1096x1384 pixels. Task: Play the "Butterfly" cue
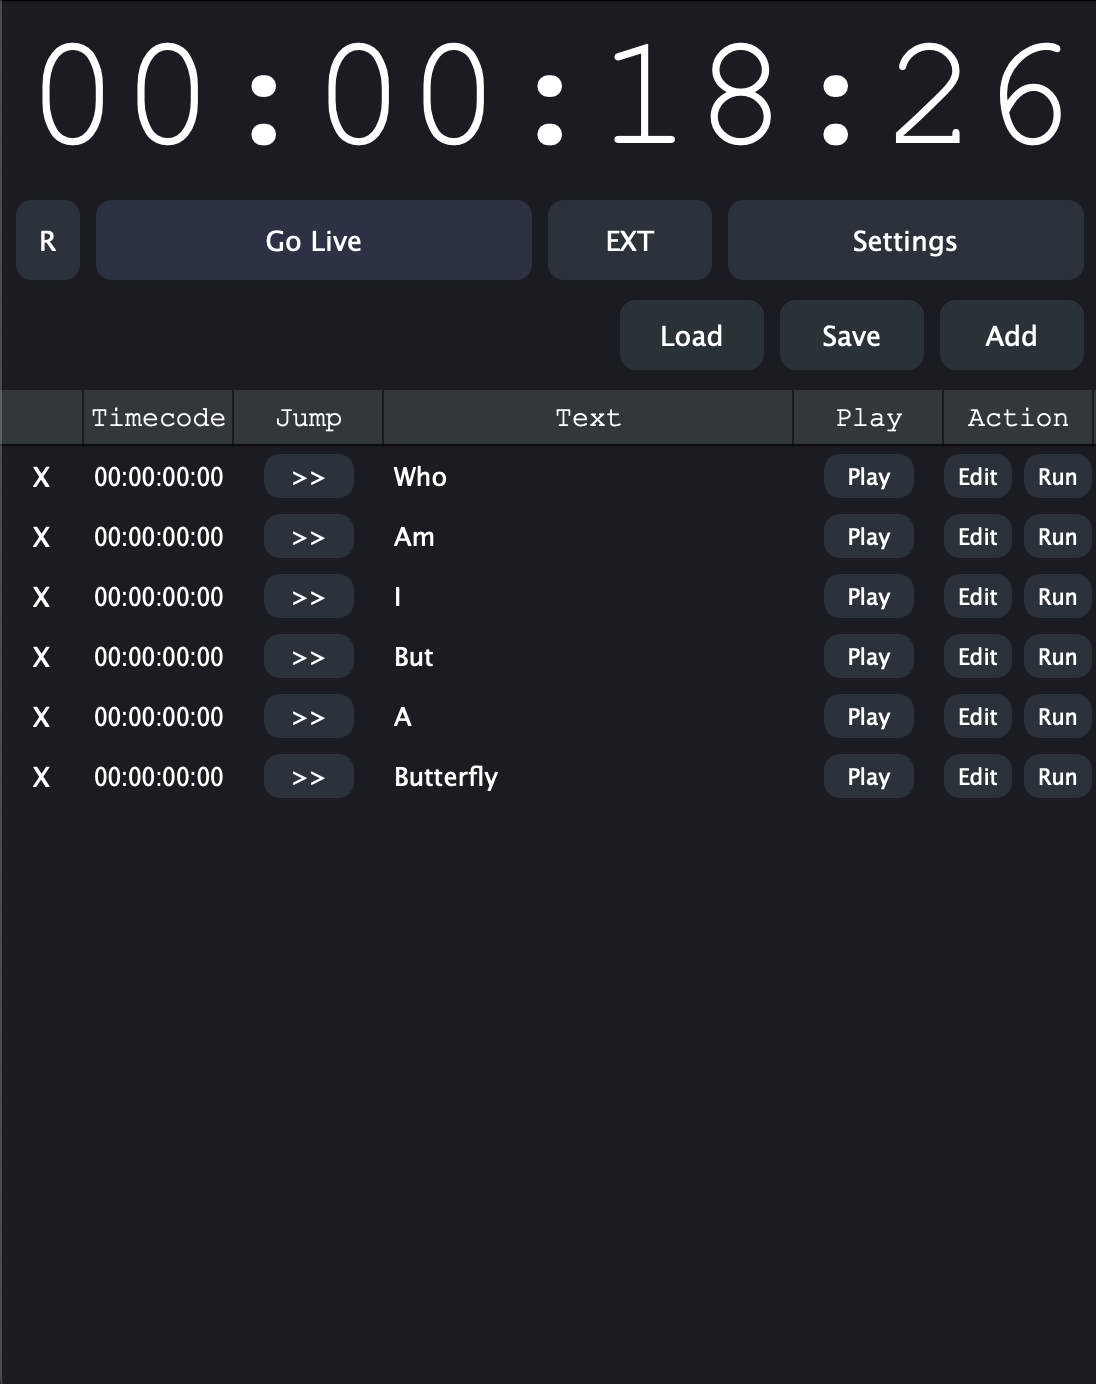[x=868, y=776]
